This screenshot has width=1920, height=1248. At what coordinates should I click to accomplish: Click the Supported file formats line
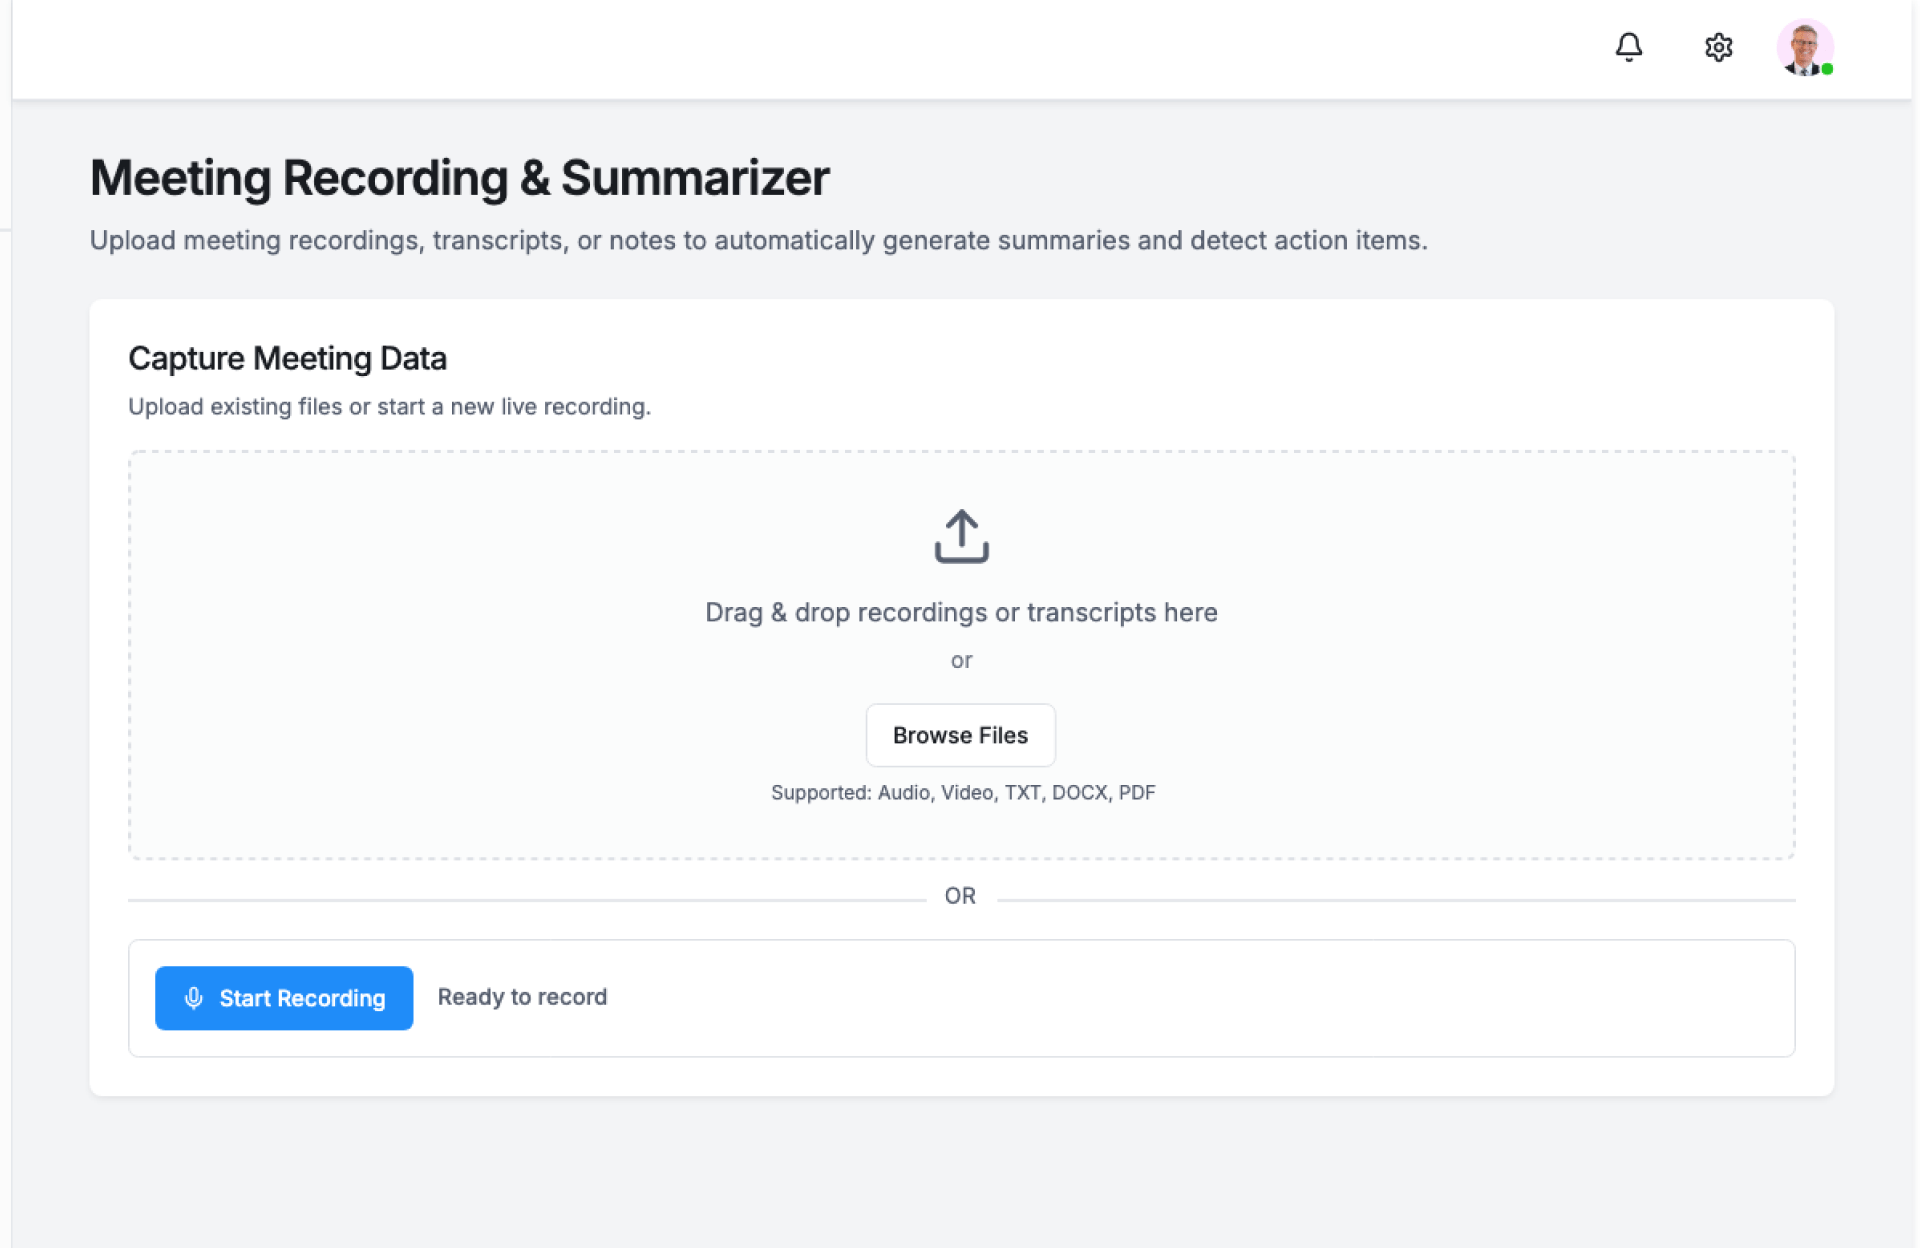[x=962, y=792]
